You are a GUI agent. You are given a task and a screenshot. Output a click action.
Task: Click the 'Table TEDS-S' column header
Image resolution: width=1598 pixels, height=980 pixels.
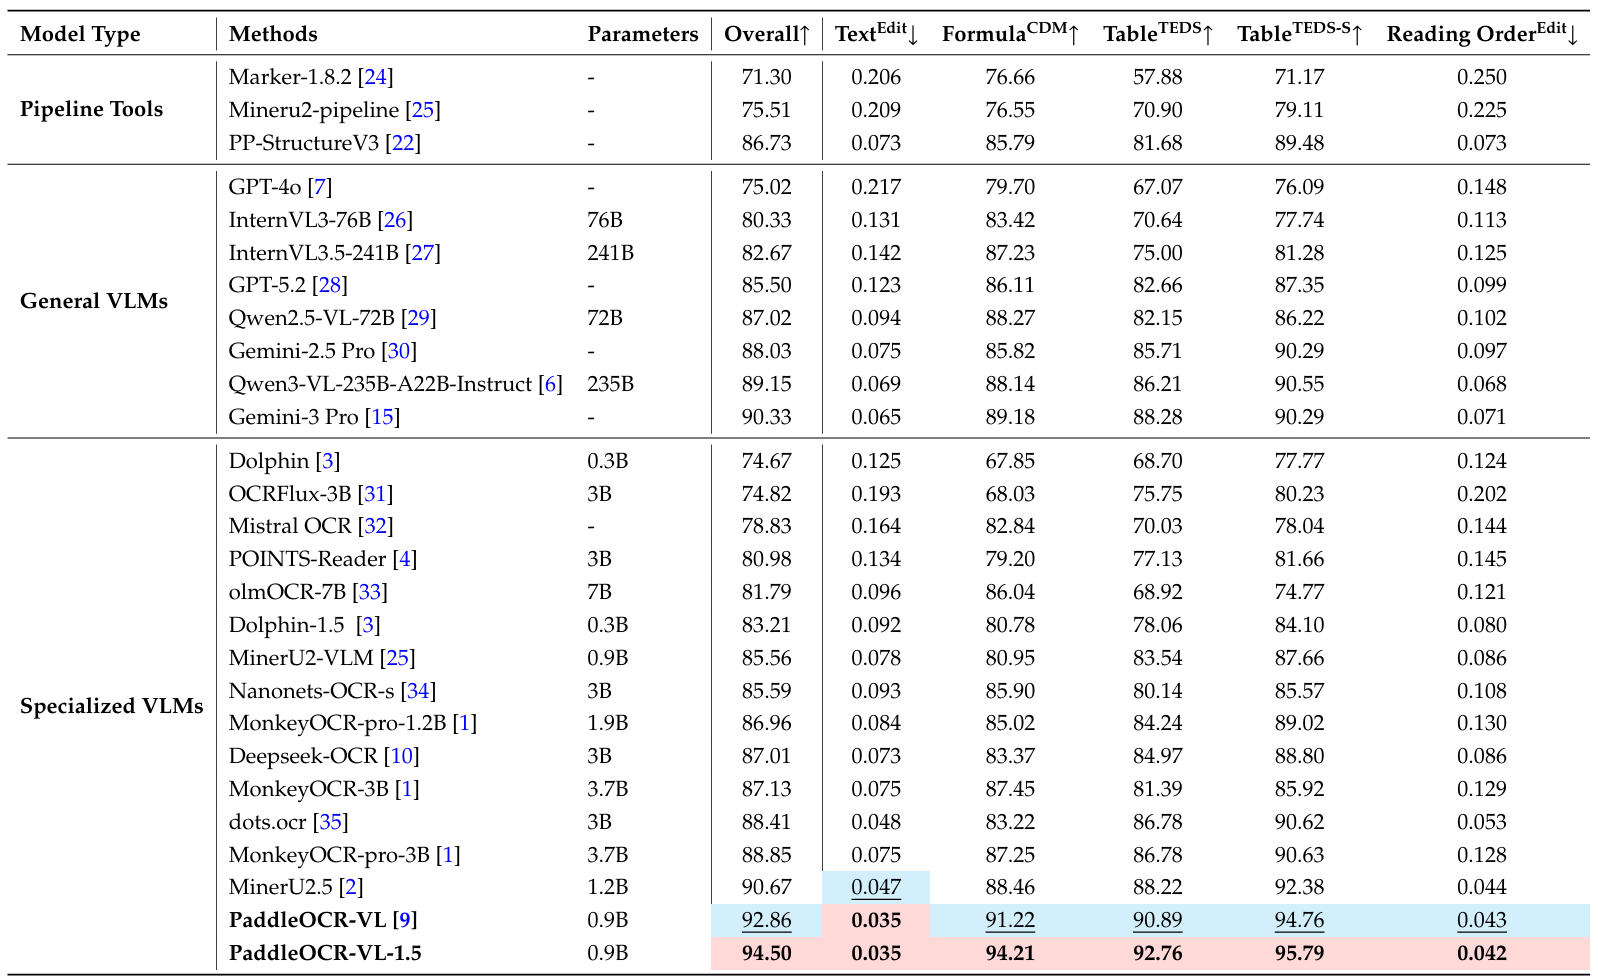[1300, 33]
